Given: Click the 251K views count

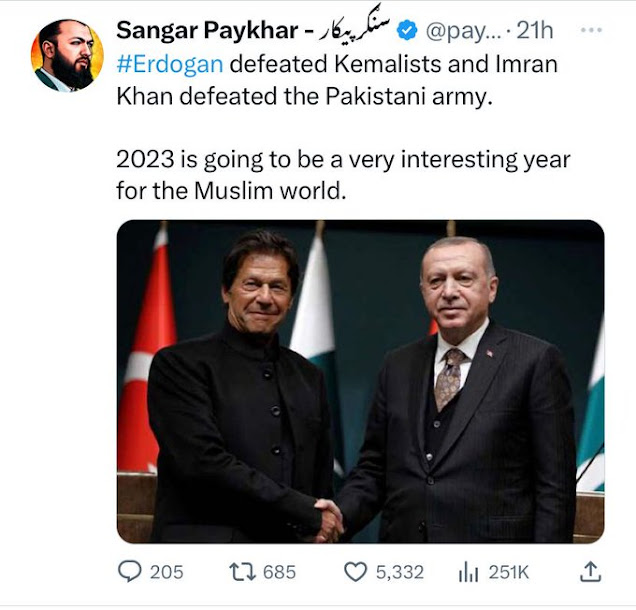Looking at the screenshot, I should (x=508, y=572).
